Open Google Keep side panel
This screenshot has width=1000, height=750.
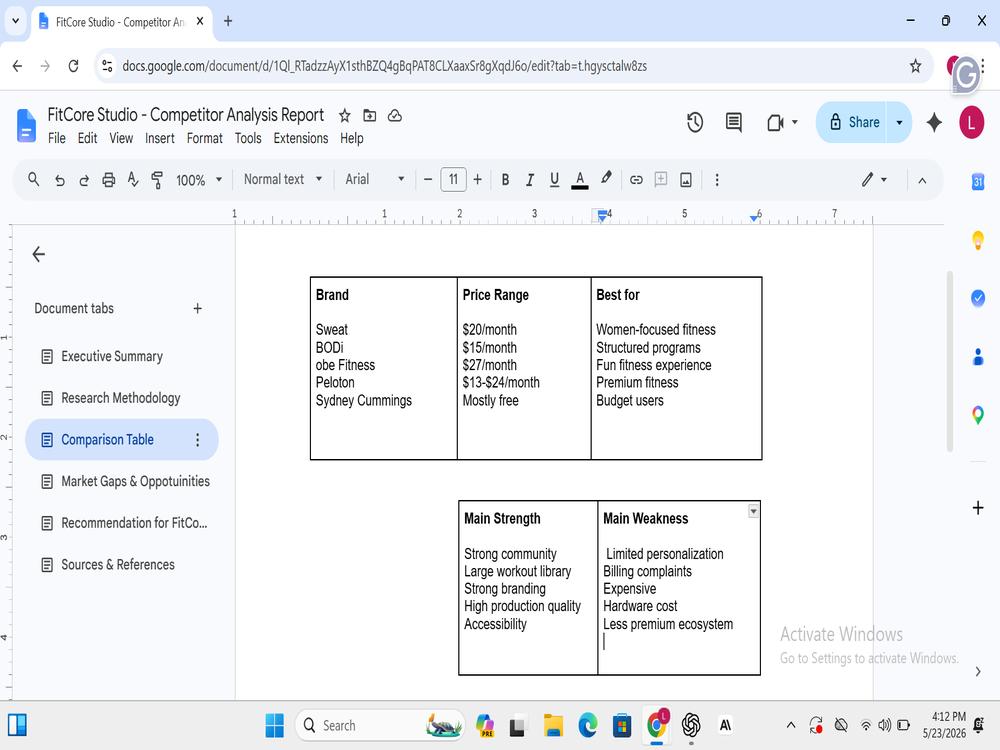[x=978, y=240]
